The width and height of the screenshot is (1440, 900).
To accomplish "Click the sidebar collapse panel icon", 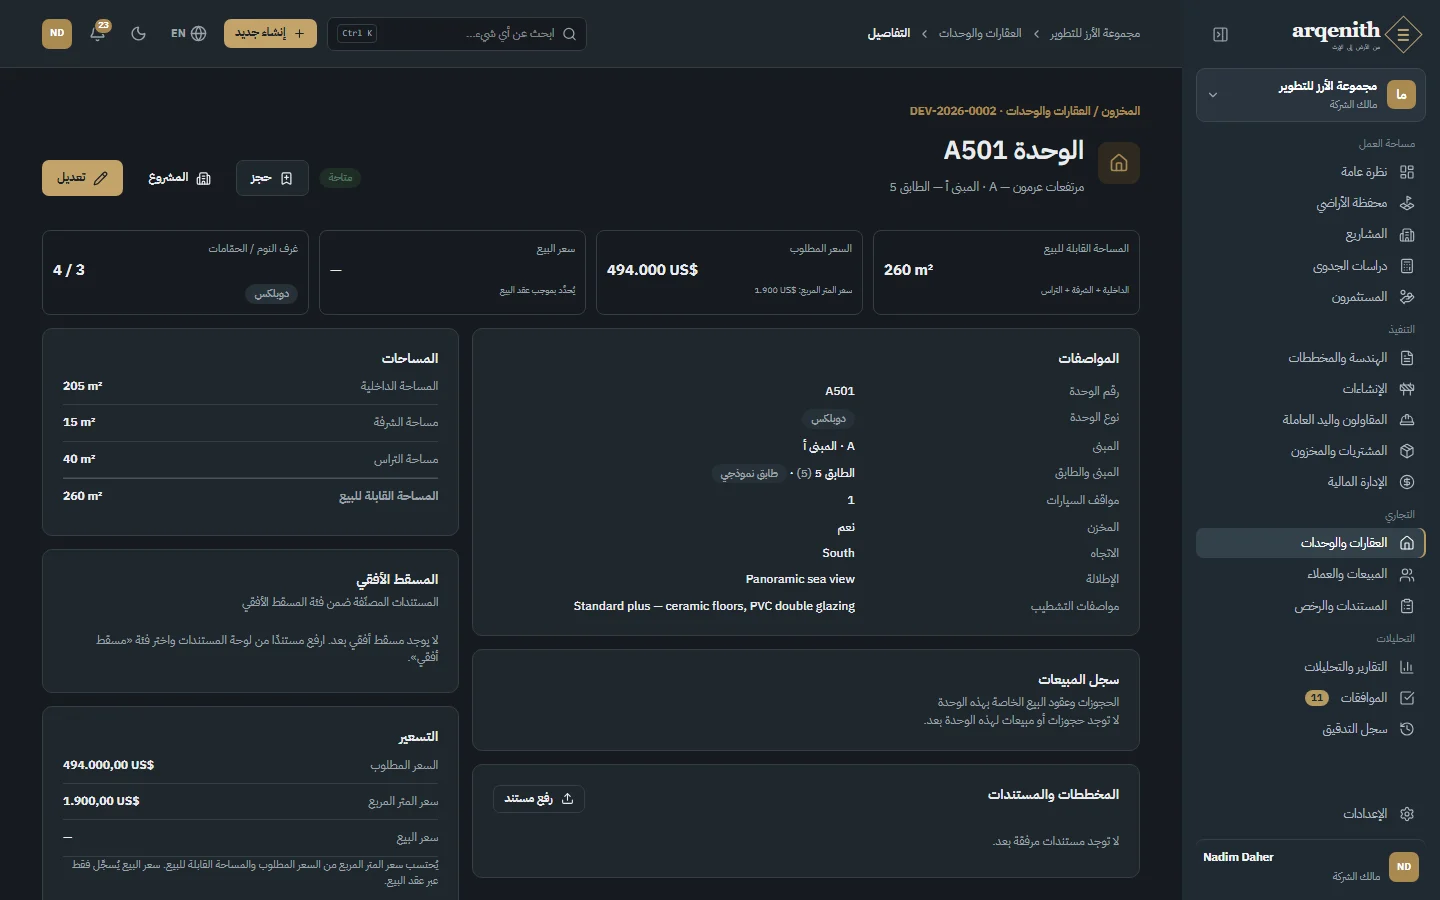I will pos(1220,34).
